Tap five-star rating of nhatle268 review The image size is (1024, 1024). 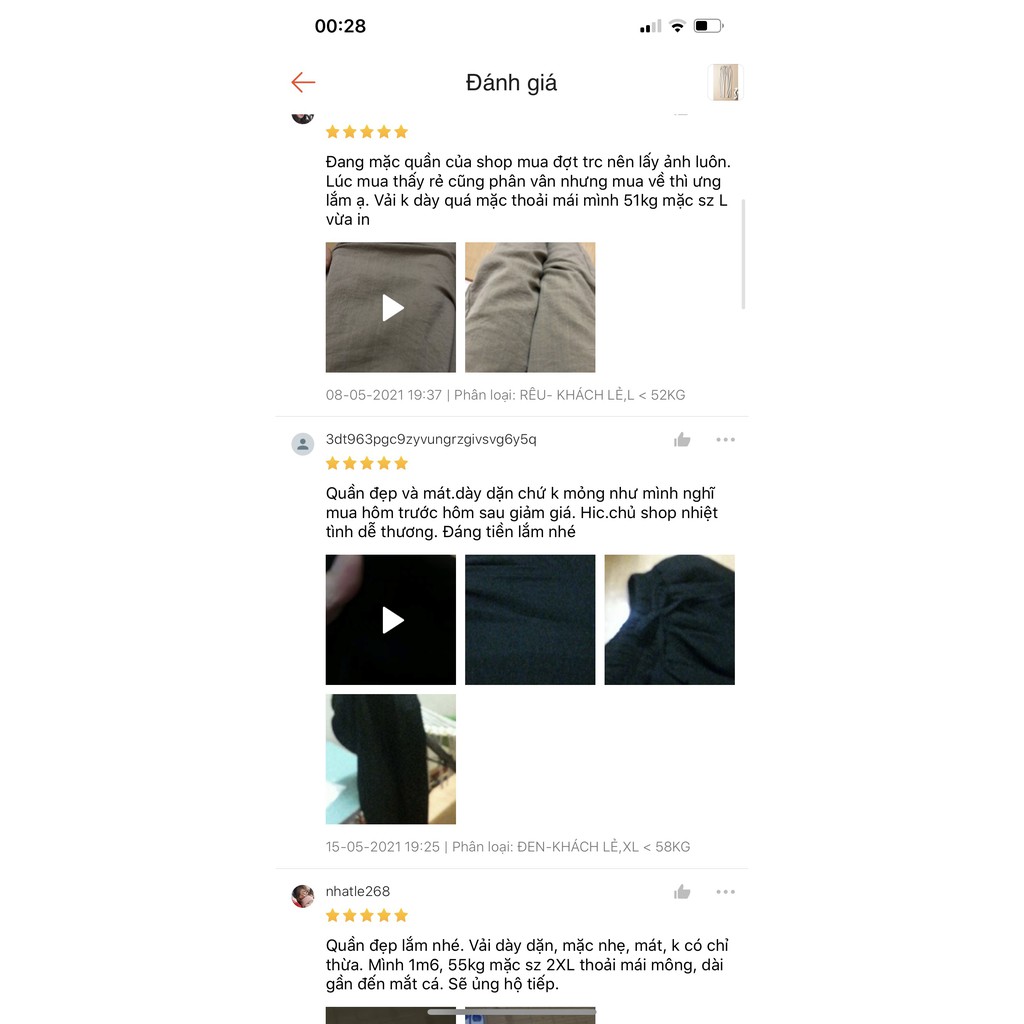pos(367,916)
